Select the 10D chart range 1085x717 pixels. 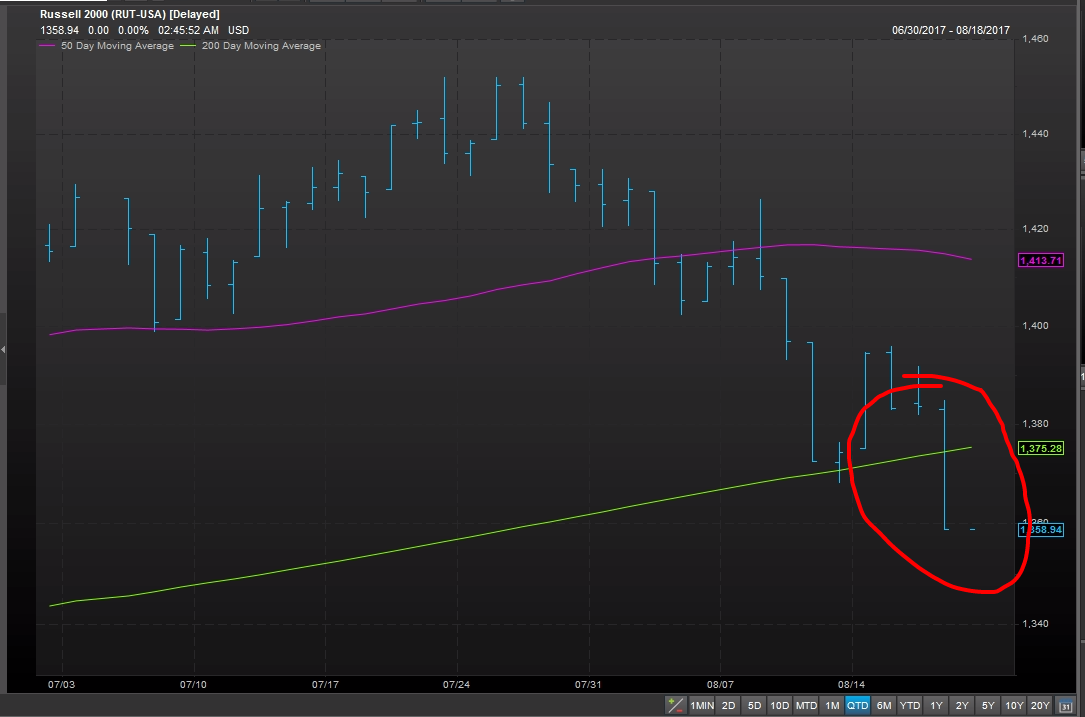[x=779, y=706]
